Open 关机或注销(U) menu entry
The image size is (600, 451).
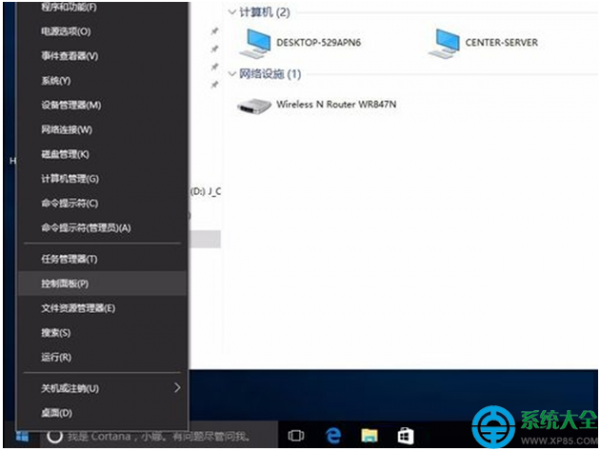pos(103,388)
